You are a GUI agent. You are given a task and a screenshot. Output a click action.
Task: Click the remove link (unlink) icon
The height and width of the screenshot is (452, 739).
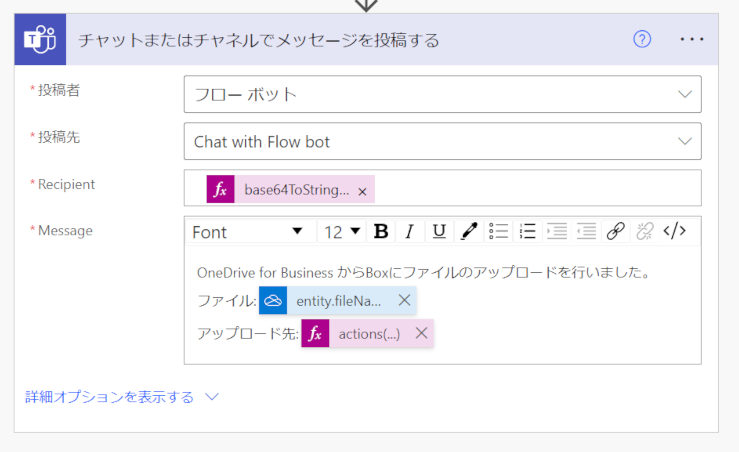[x=645, y=232]
